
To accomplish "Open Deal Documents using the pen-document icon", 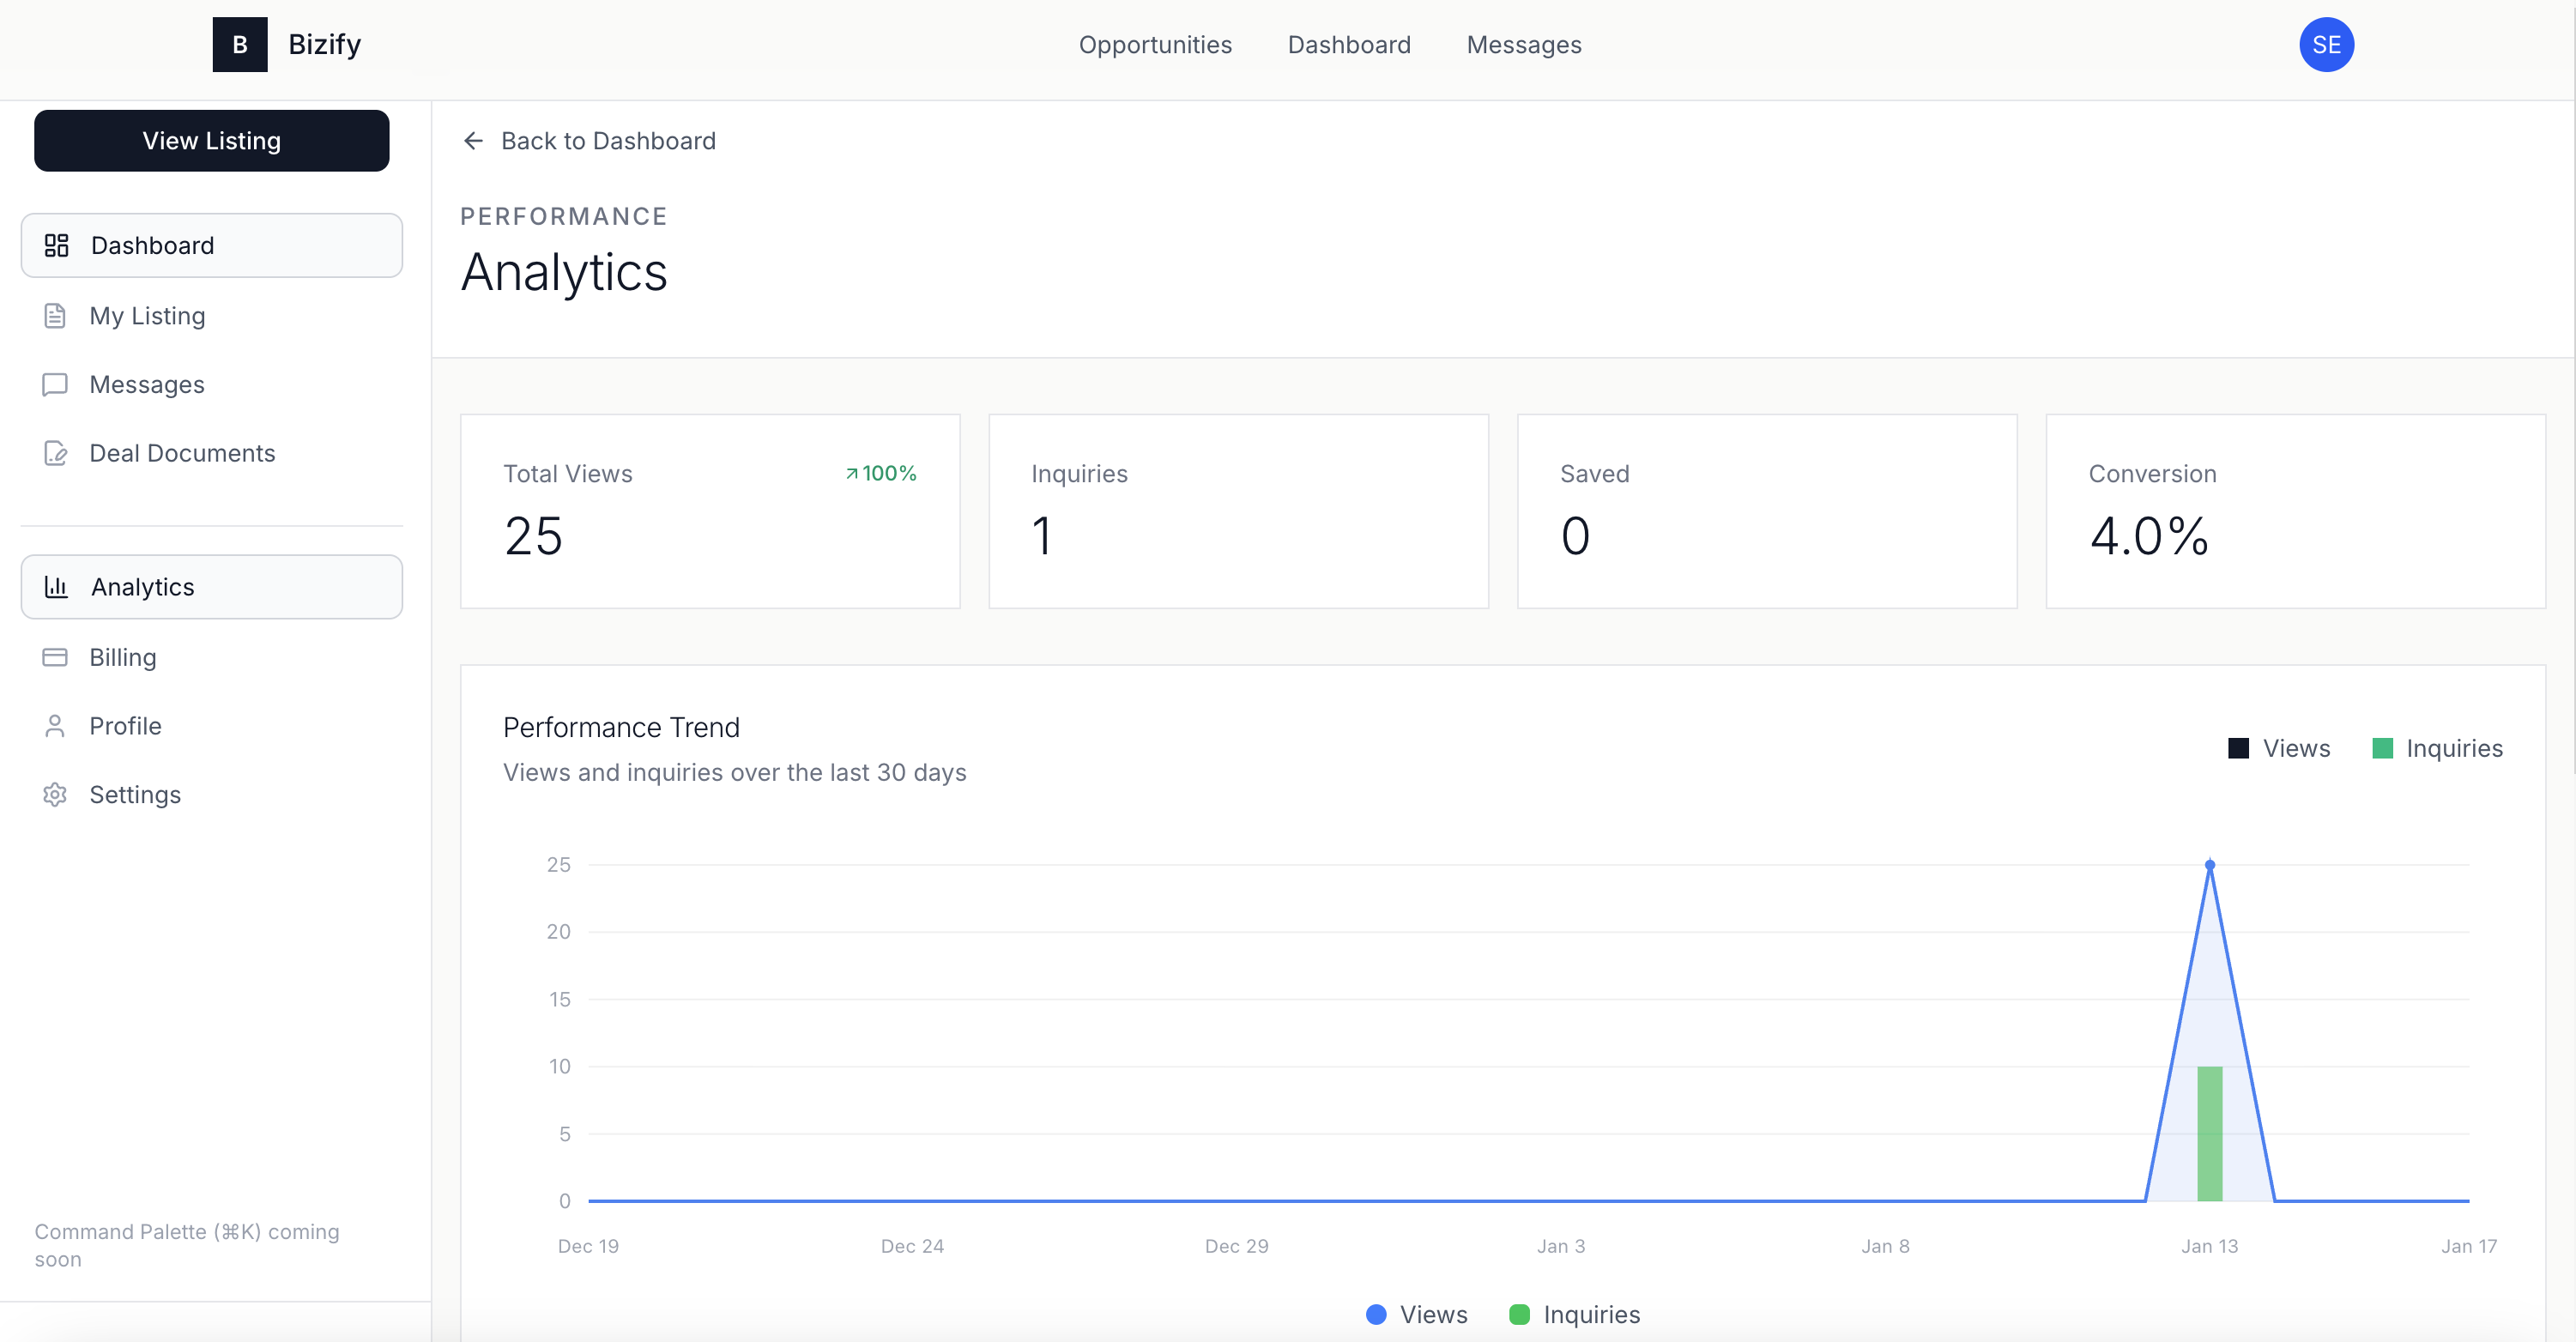I will [55, 453].
